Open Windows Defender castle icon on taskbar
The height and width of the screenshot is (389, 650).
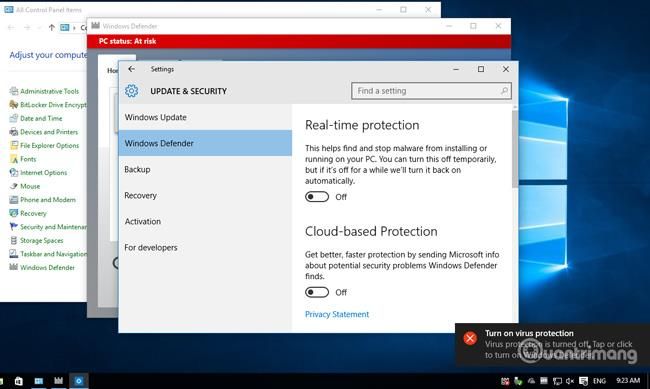[x=58, y=381]
